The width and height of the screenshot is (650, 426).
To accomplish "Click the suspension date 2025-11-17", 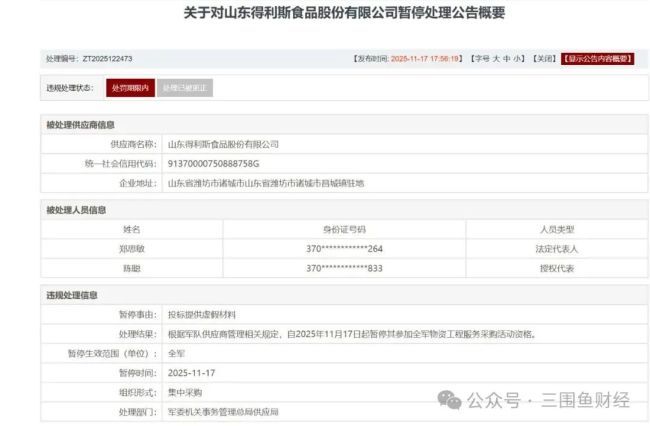I will [191, 373].
